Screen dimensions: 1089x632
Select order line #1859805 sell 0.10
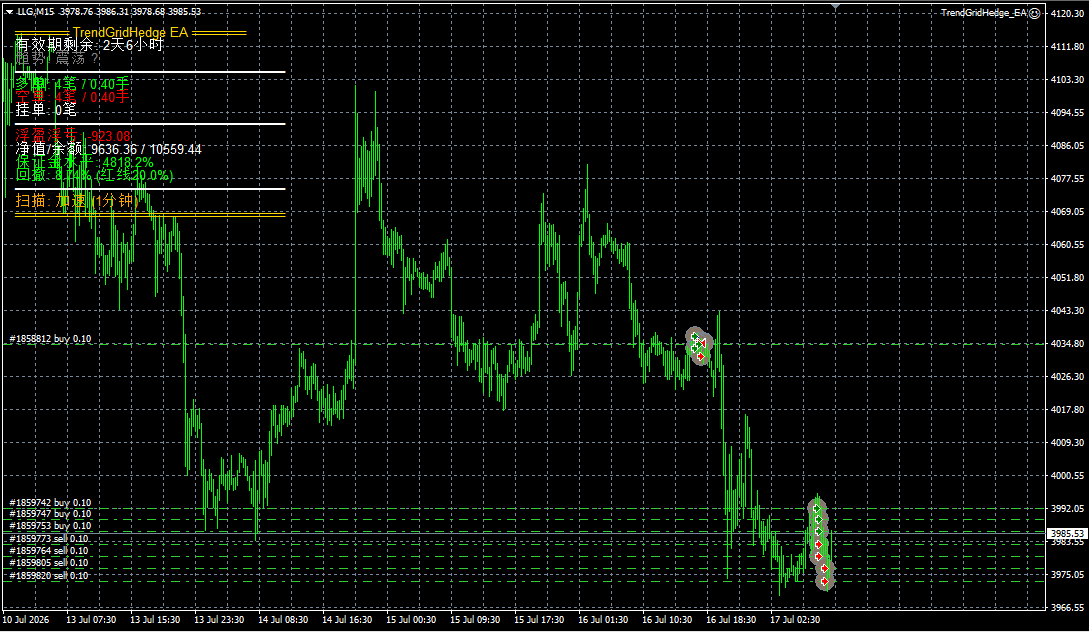click(49, 563)
